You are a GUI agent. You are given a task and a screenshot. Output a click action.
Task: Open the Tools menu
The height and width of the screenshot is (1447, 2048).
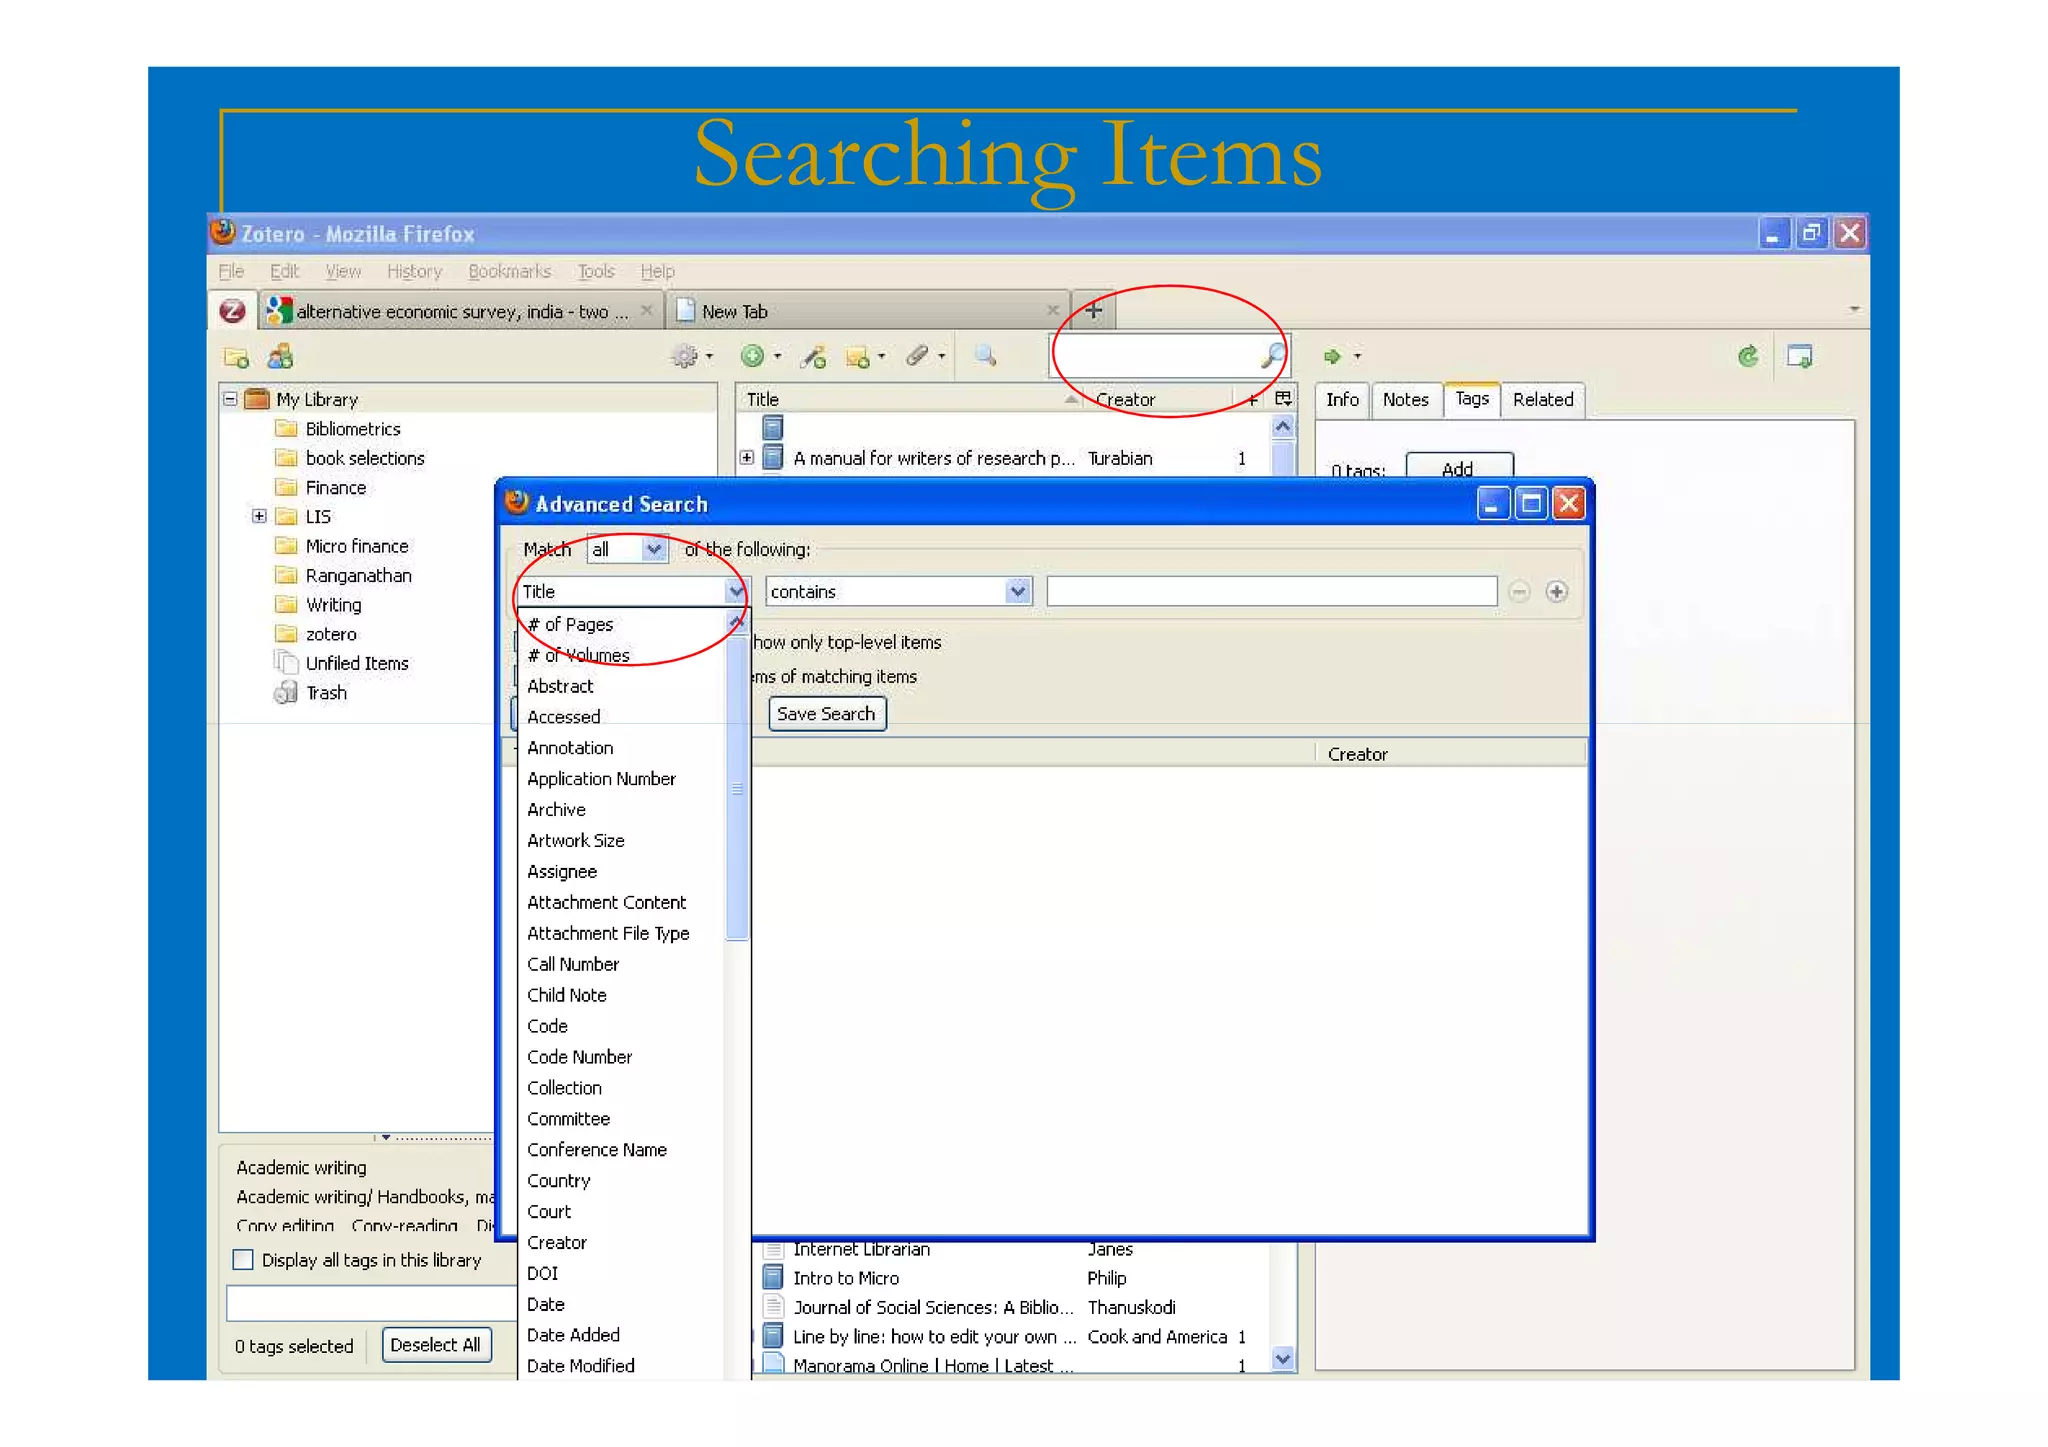click(x=596, y=271)
